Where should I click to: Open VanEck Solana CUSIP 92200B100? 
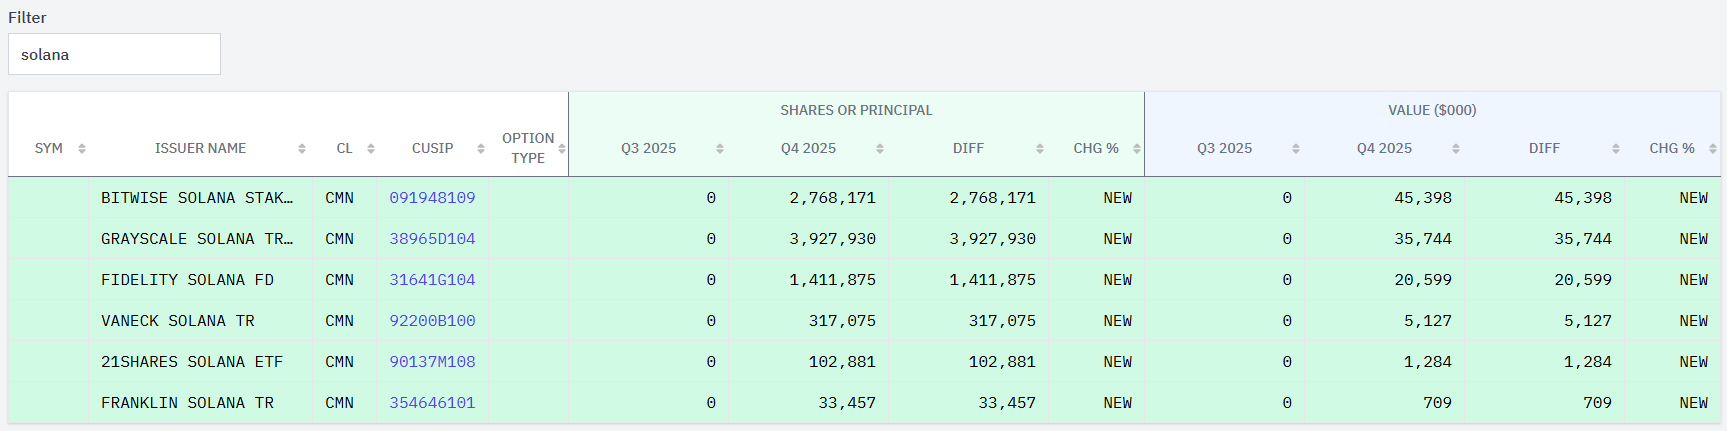(432, 321)
